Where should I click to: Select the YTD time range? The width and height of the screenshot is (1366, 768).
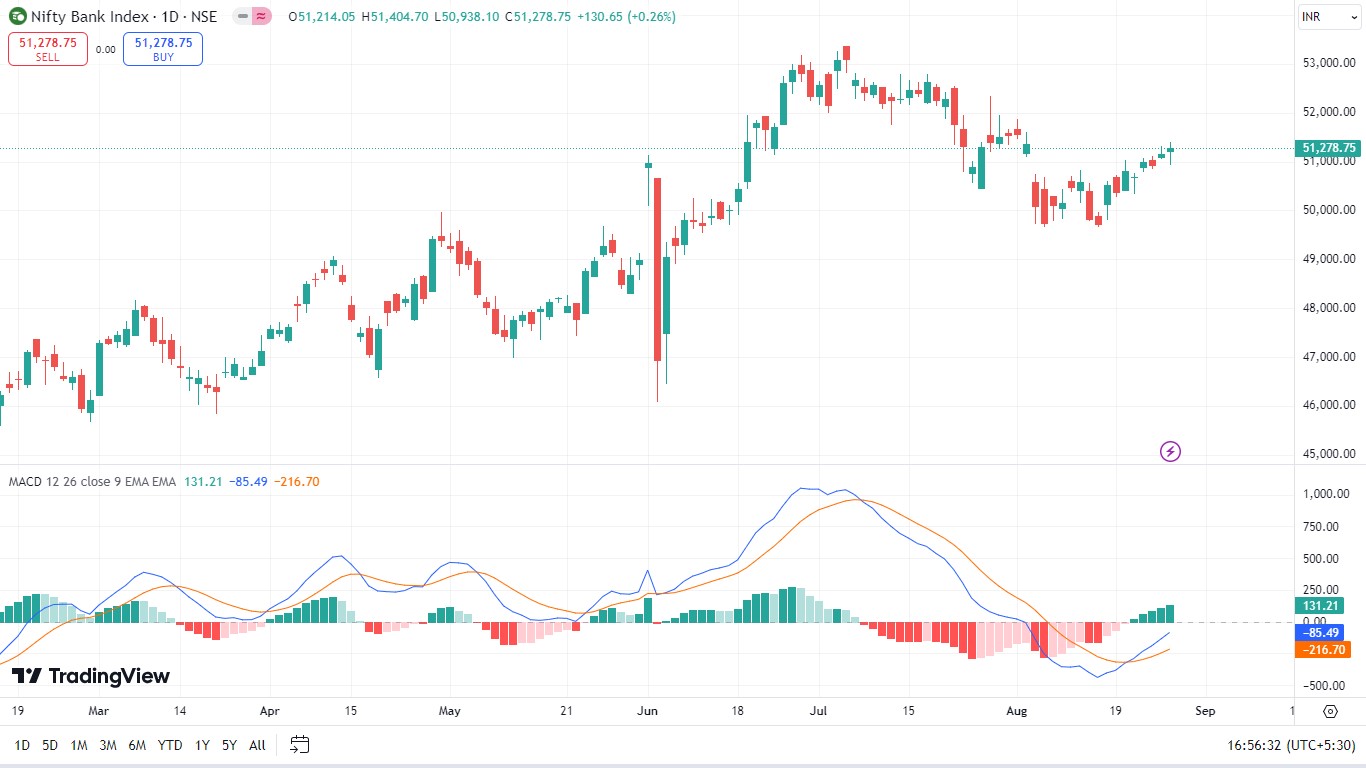(x=170, y=745)
